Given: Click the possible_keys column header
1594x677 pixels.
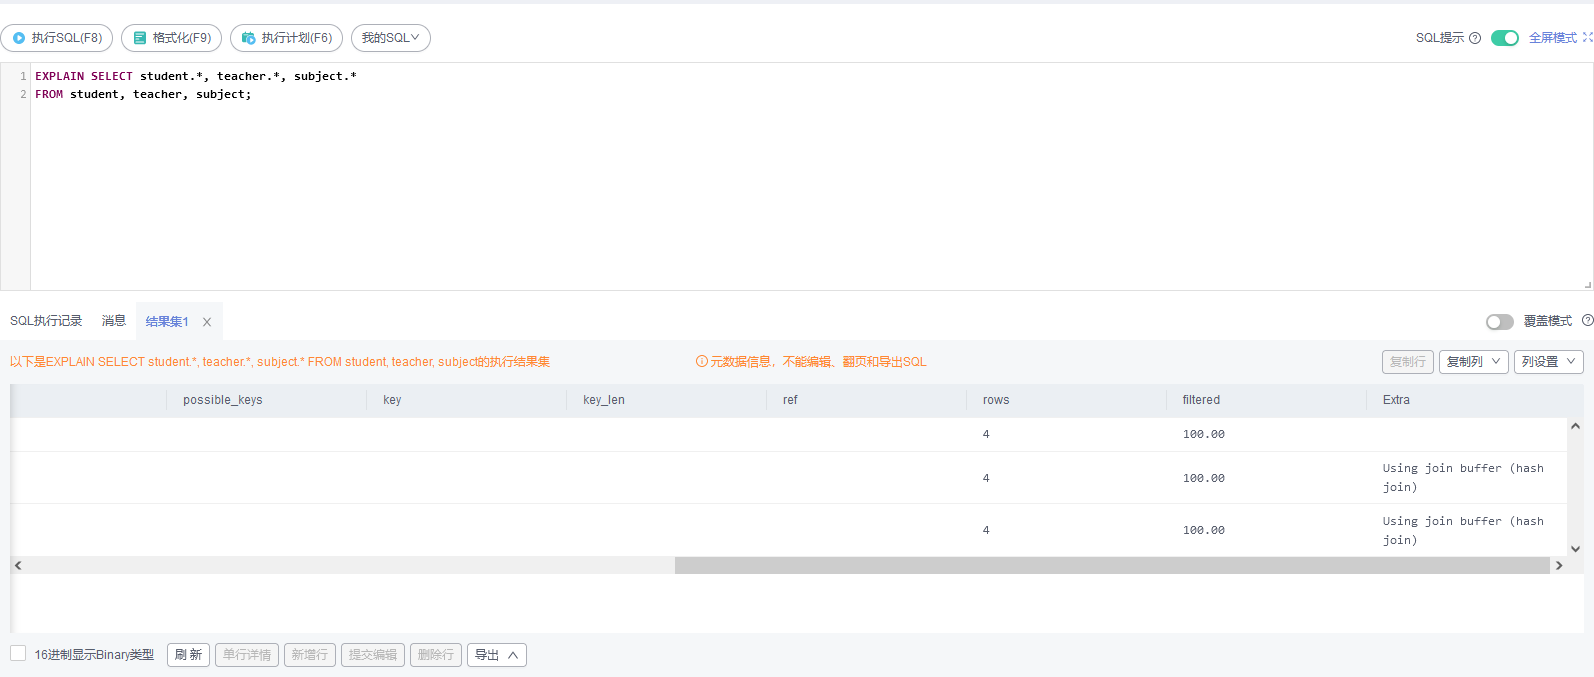Looking at the screenshot, I should coord(223,400).
